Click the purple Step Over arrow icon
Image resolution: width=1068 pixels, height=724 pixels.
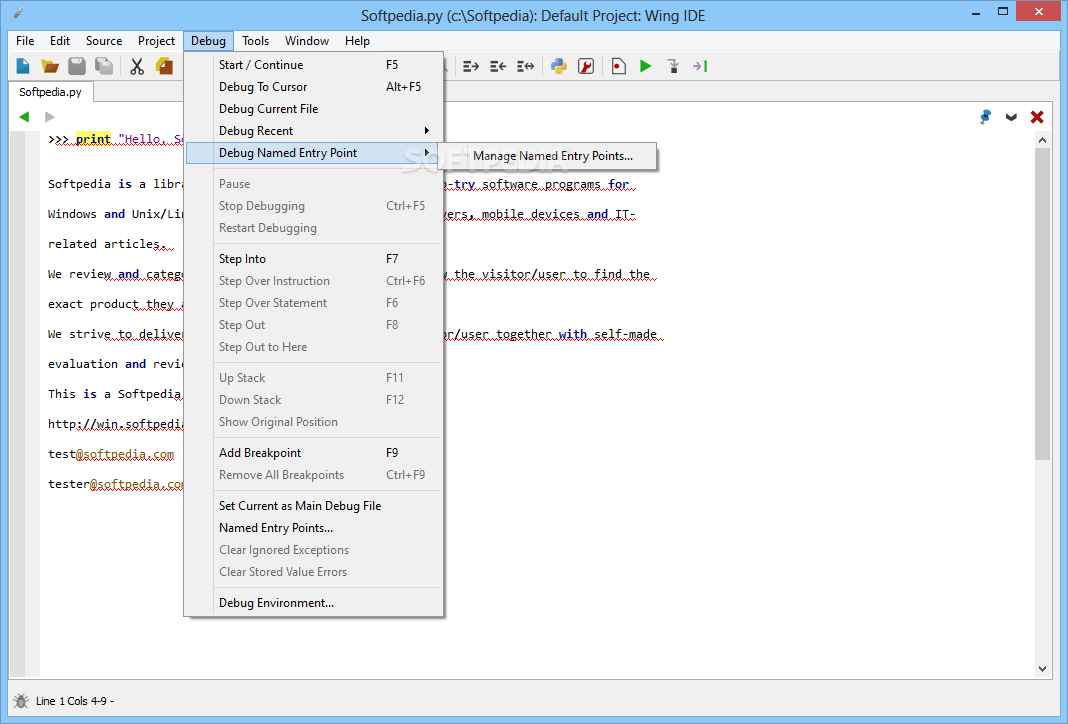click(x=700, y=66)
